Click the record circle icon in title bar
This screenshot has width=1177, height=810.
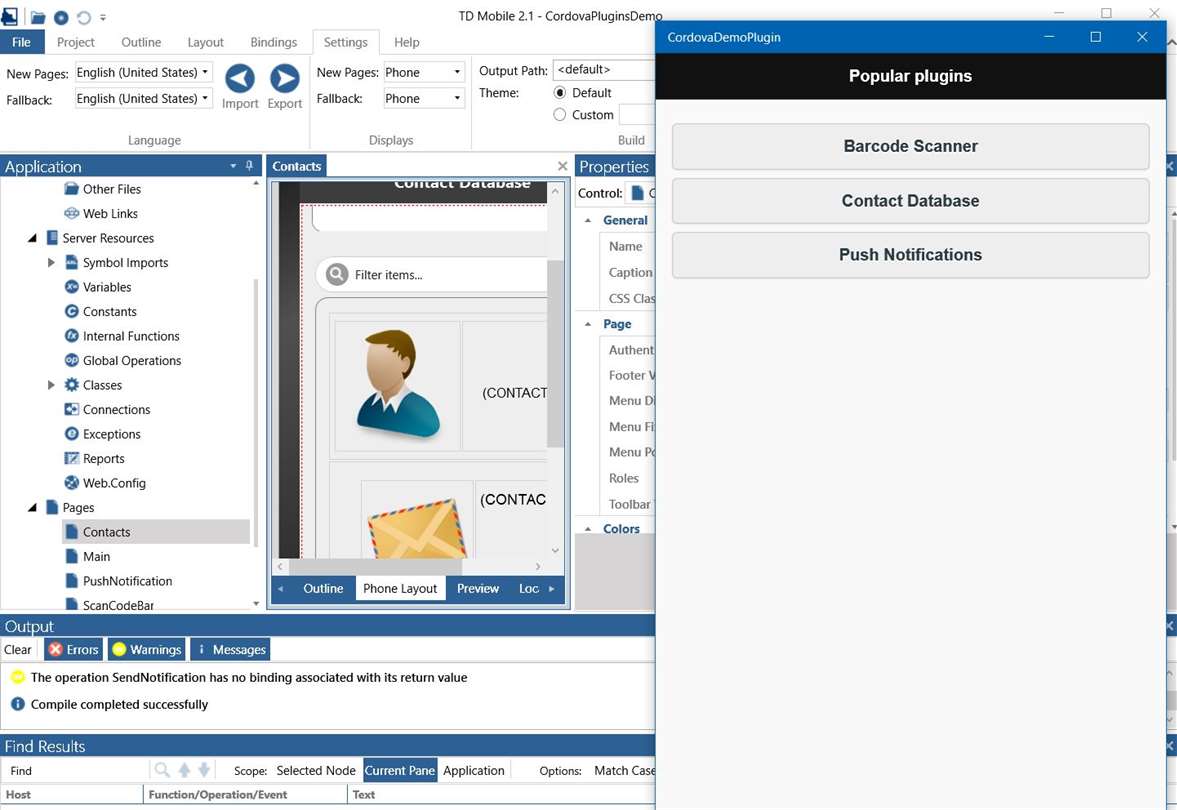[x=62, y=17]
